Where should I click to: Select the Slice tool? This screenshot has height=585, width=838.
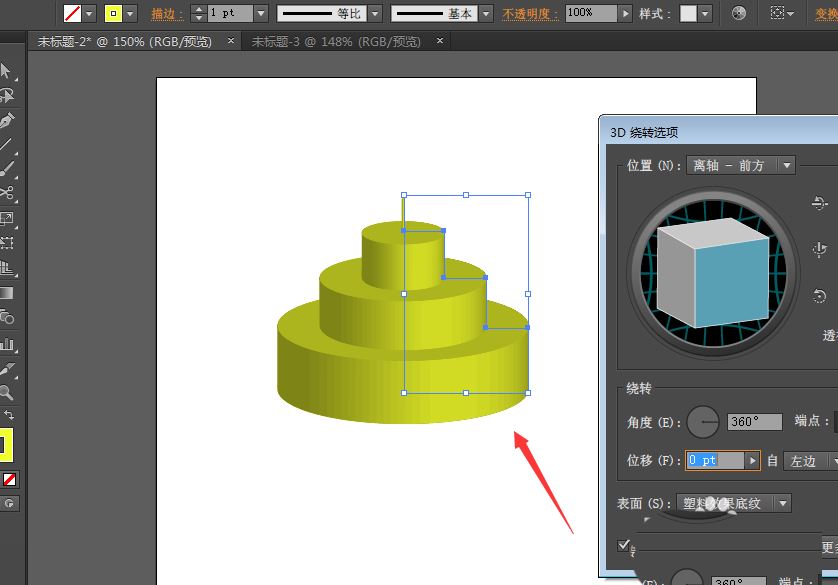[6, 369]
